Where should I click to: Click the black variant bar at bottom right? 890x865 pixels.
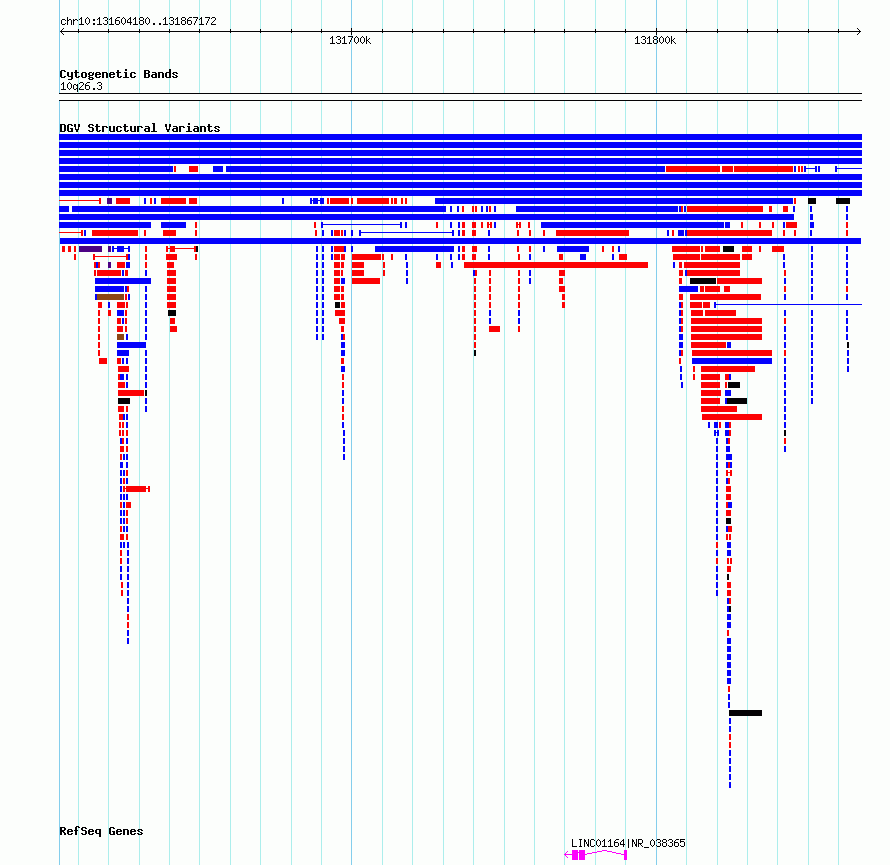(745, 713)
